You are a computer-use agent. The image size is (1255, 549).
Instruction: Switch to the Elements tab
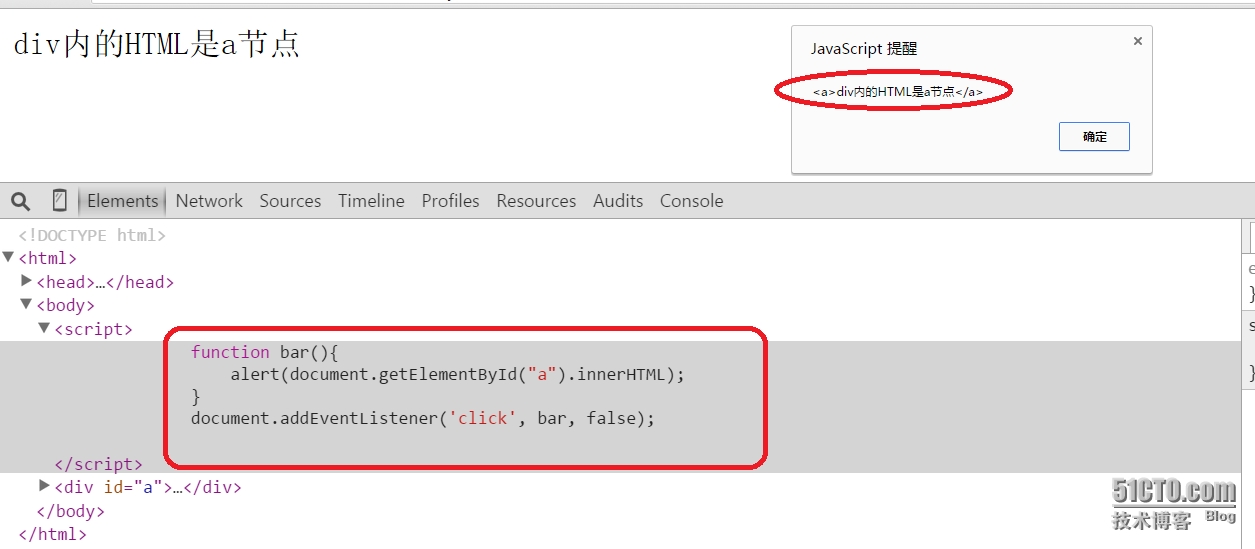click(122, 201)
